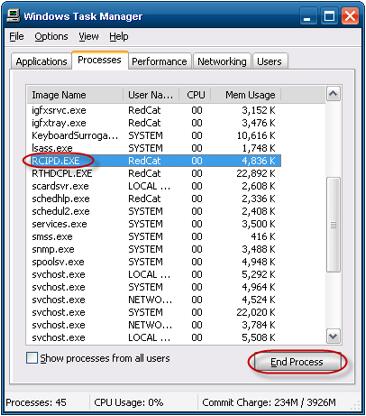
Task: Click the scroll up arrow
Action: point(333,94)
